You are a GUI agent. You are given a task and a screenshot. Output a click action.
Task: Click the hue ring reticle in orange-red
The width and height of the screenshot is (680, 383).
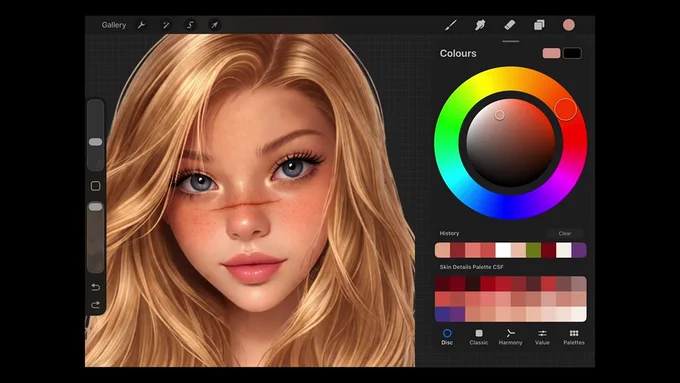(566, 109)
